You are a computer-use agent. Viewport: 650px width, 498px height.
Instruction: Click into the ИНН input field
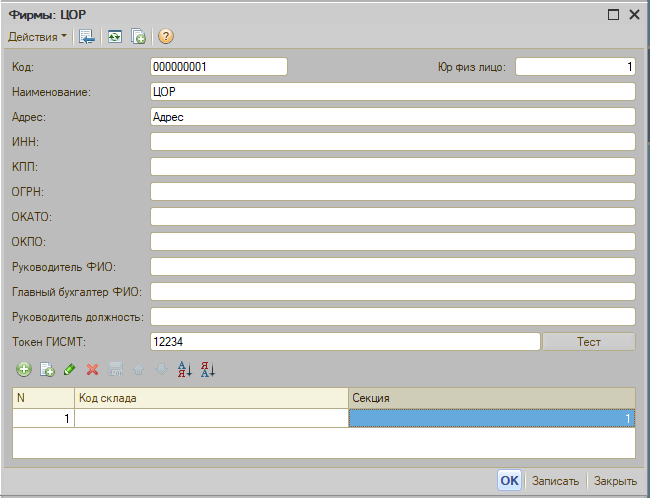(393, 142)
